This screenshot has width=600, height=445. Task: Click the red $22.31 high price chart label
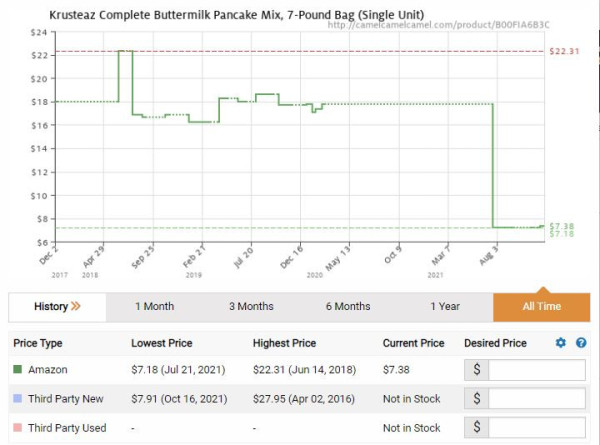(564, 51)
